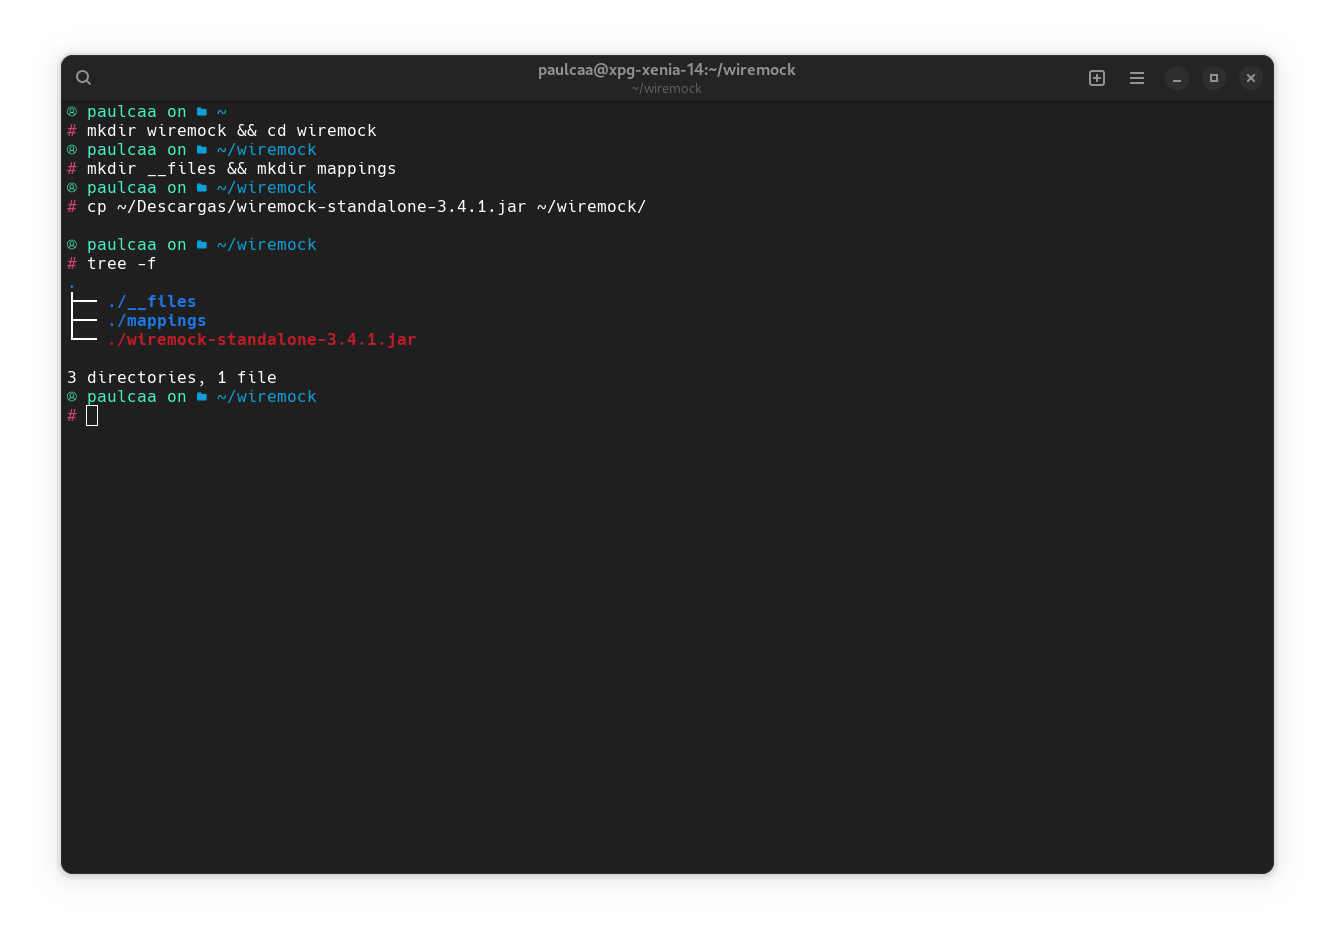Open a new terminal tab
The width and height of the screenshot is (1335, 941).
1097,78
